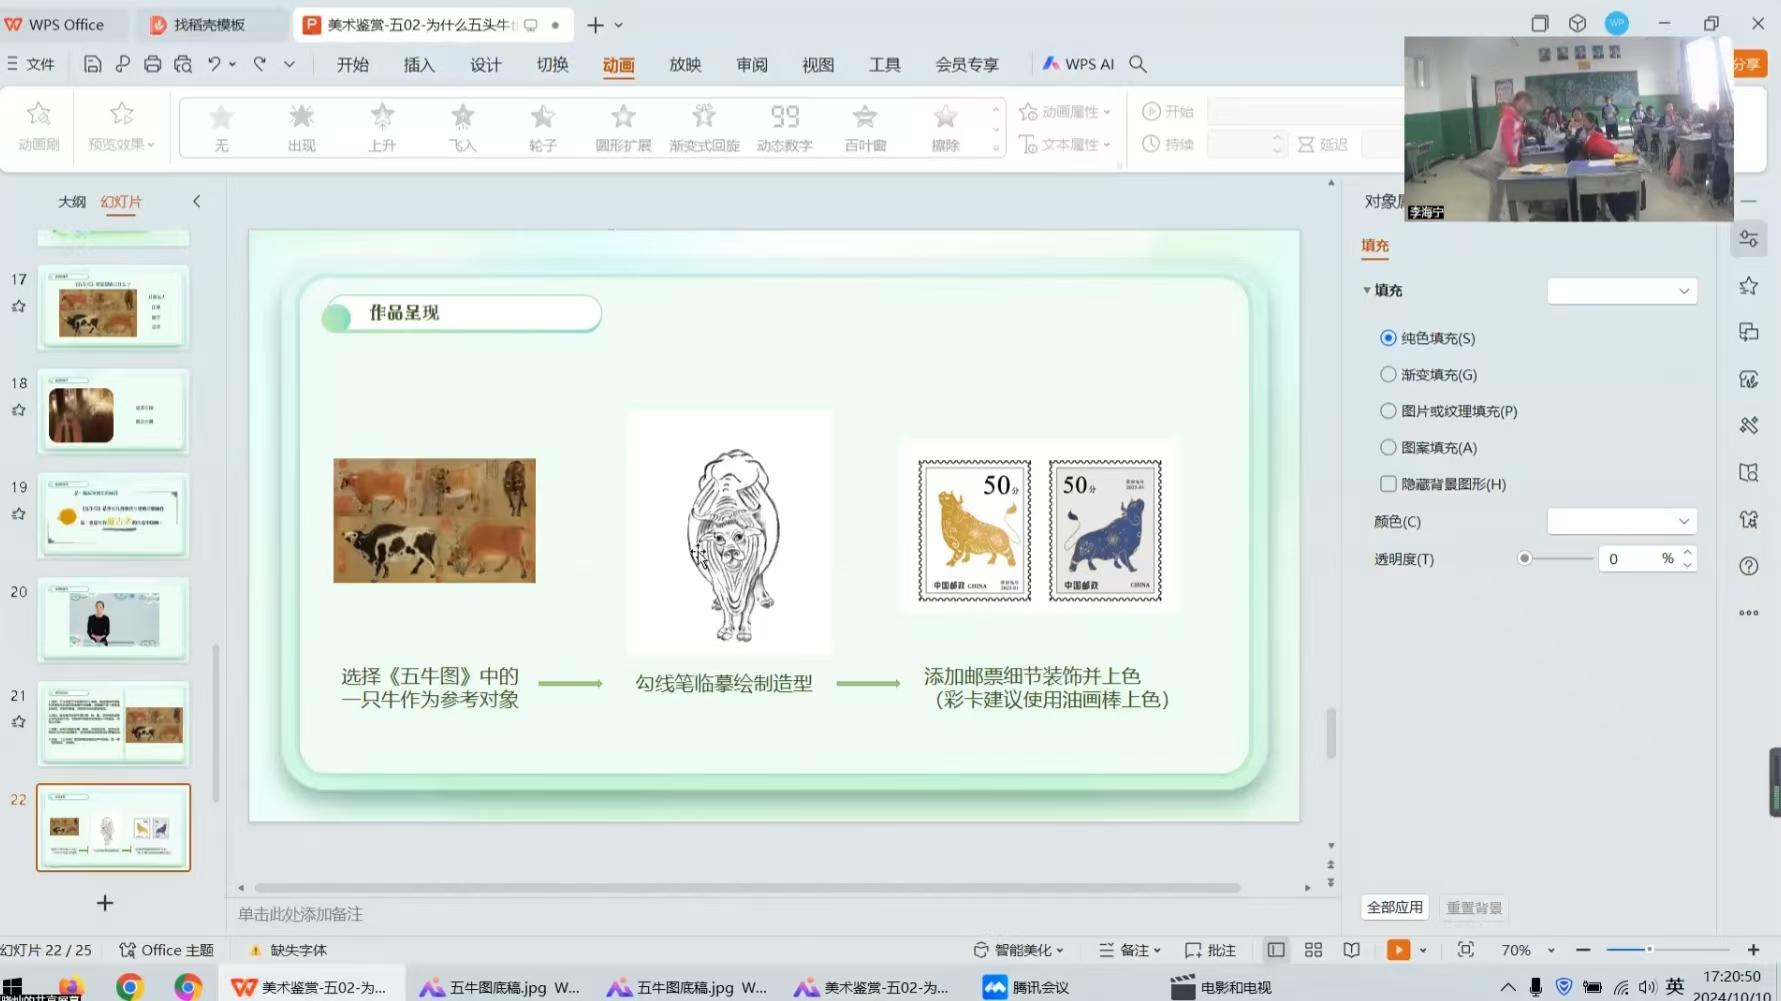This screenshot has height=1001, width=1781.
Task: Open the 切换 ribbon tab
Action: pyautogui.click(x=552, y=64)
